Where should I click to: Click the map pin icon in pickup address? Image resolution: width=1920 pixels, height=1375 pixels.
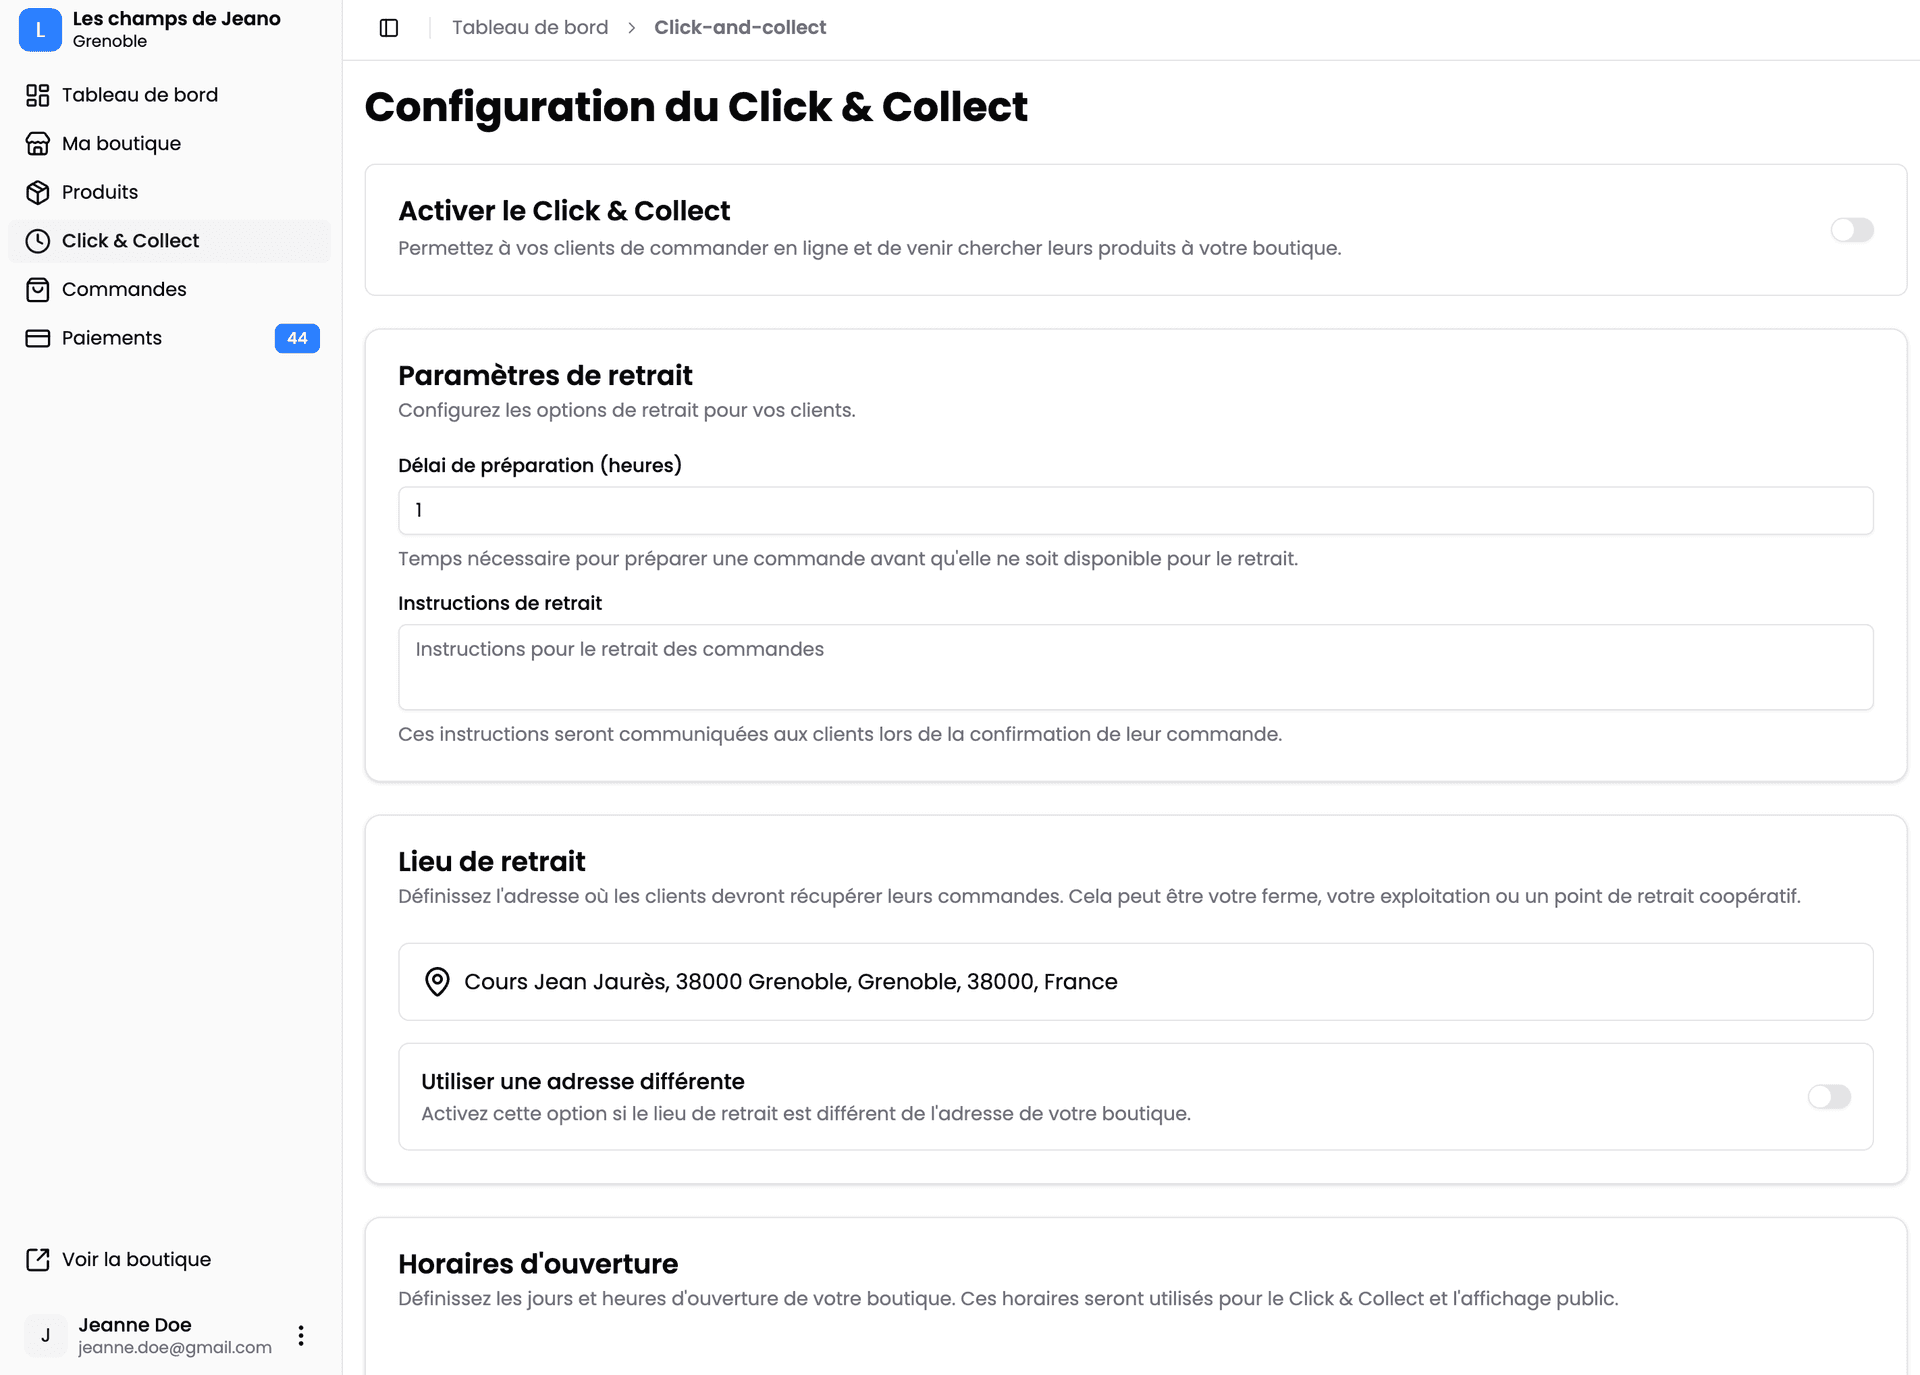[437, 982]
